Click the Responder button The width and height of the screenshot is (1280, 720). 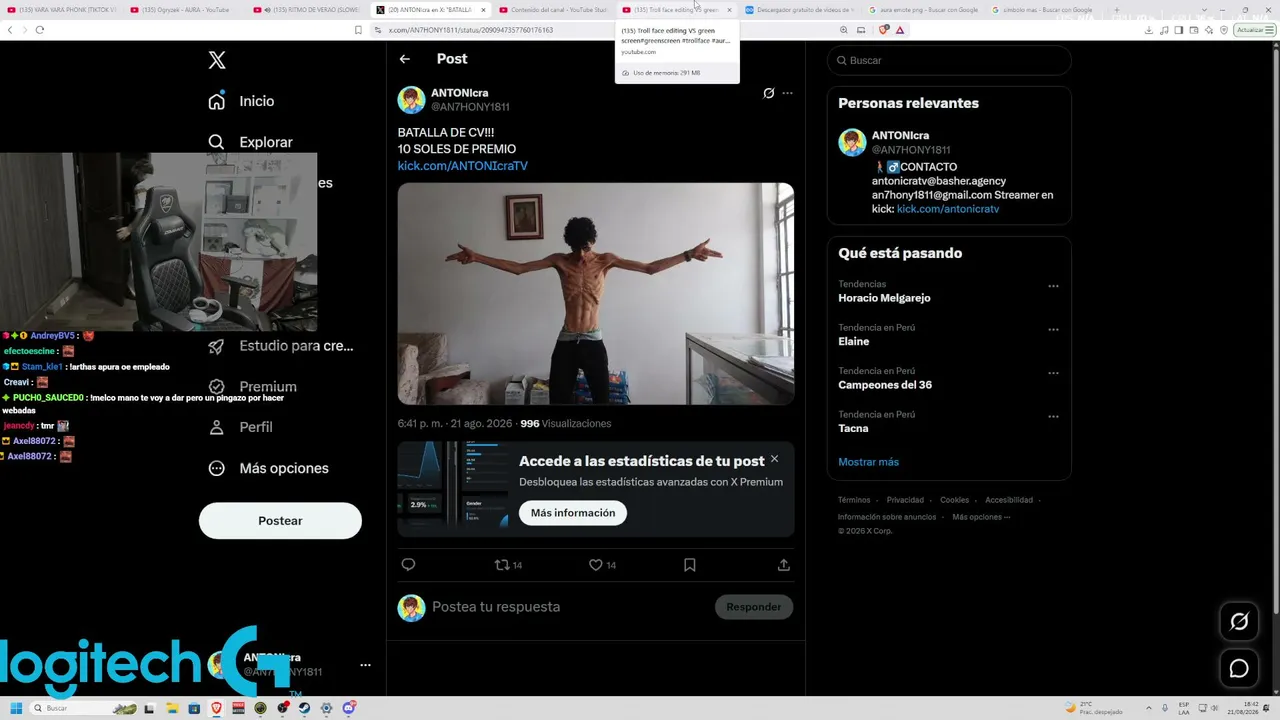754,607
